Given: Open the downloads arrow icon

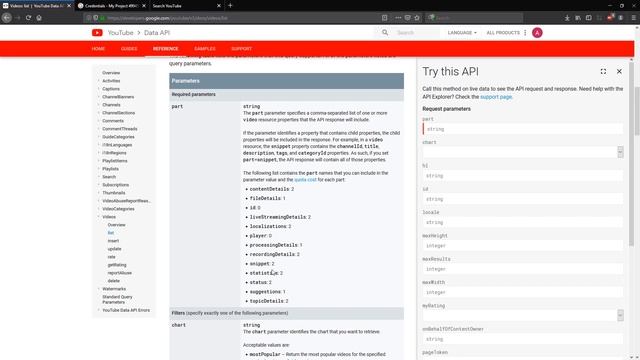Looking at the screenshot, I should pyautogui.click(x=567, y=18).
